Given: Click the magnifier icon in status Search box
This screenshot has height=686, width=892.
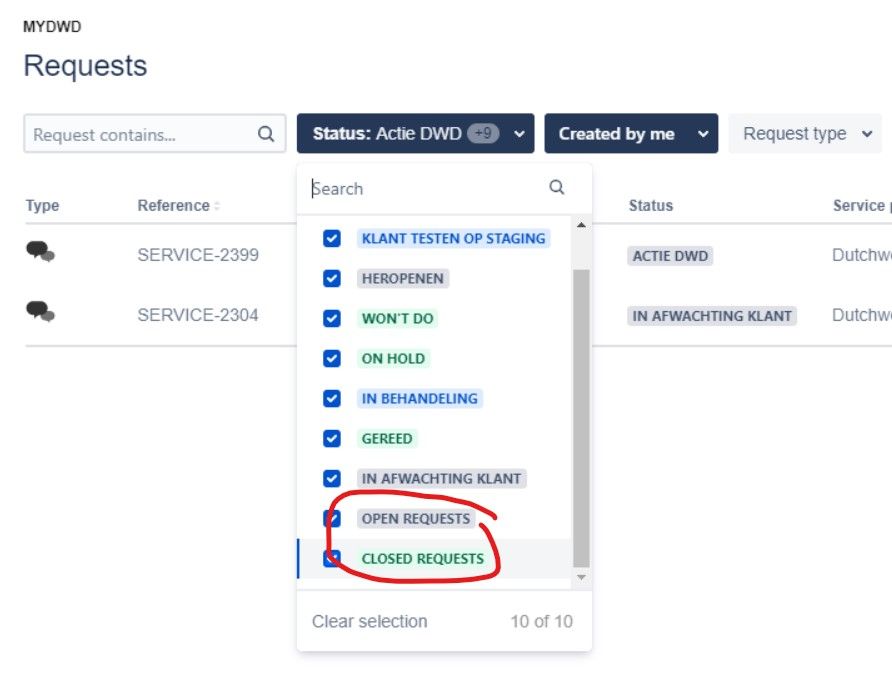Looking at the screenshot, I should coord(556,187).
